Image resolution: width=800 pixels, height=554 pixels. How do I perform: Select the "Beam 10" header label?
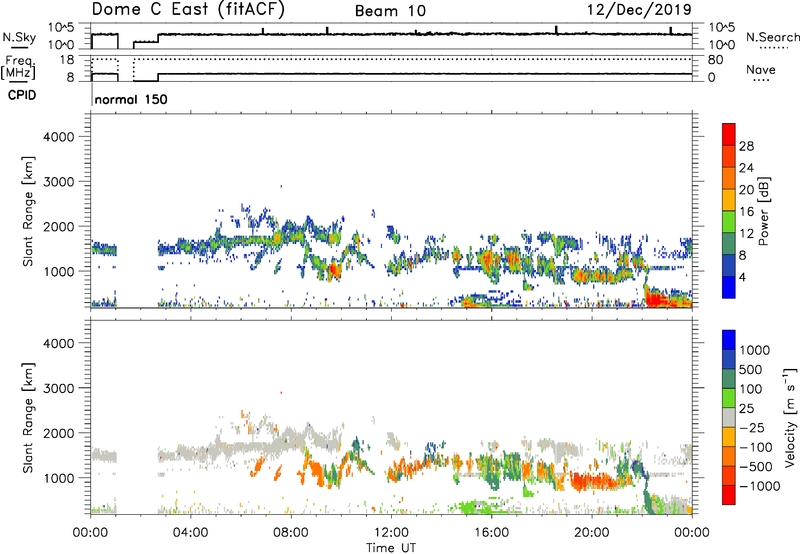click(390, 11)
